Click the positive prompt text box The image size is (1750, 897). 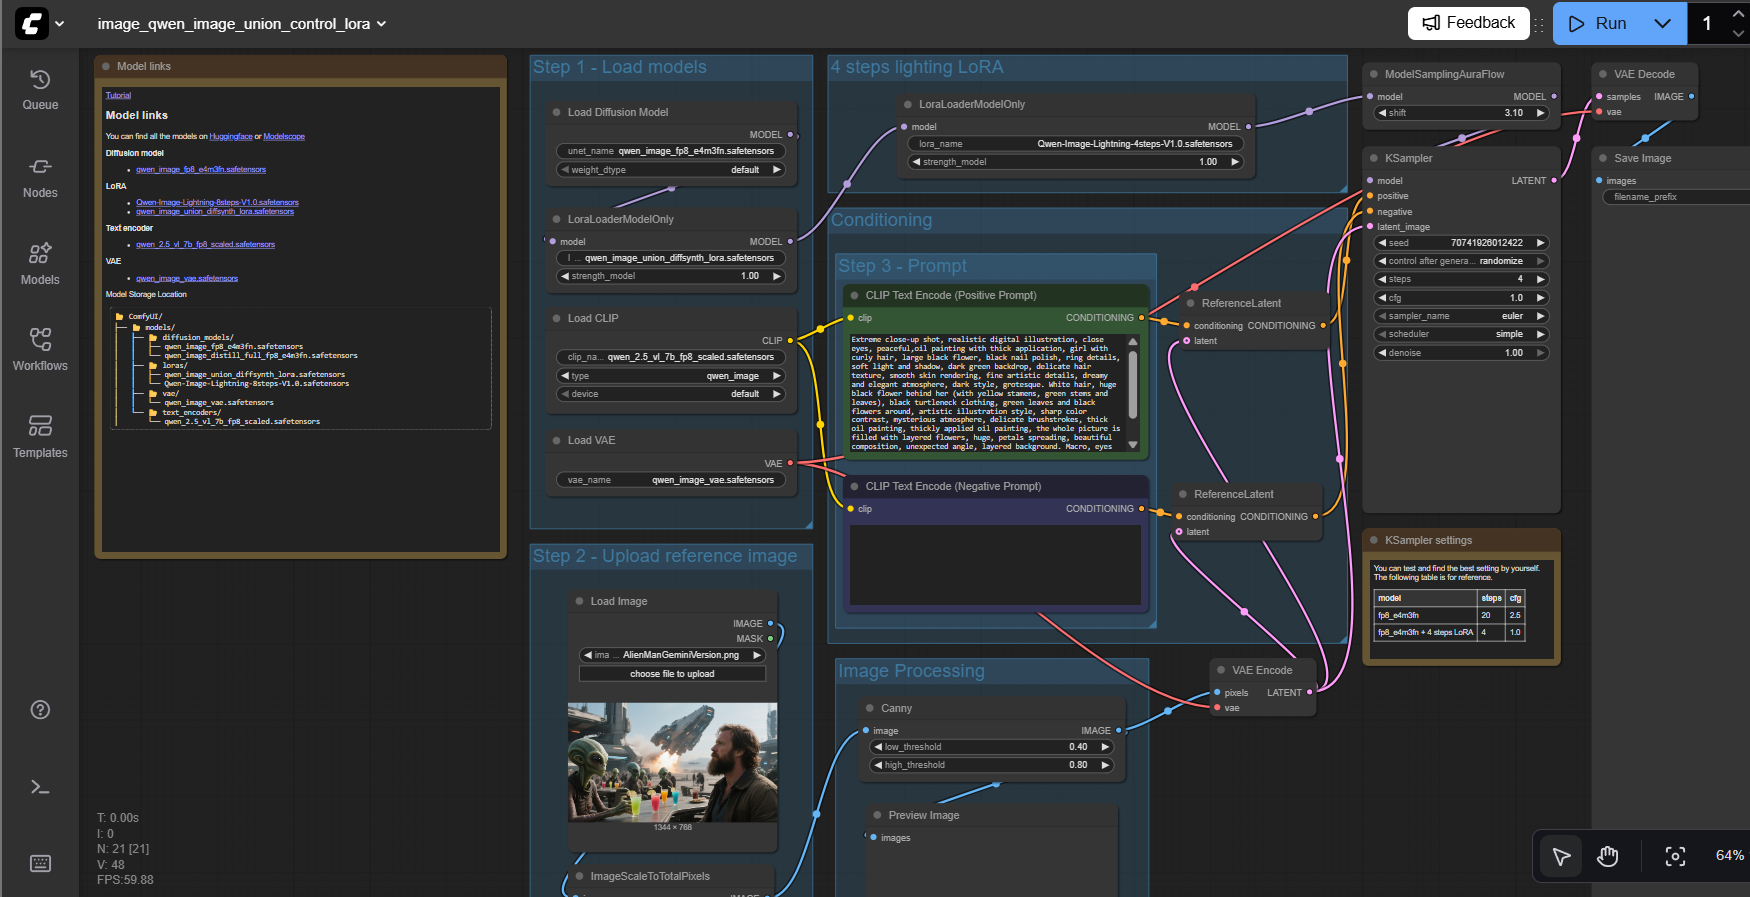tap(987, 393)
